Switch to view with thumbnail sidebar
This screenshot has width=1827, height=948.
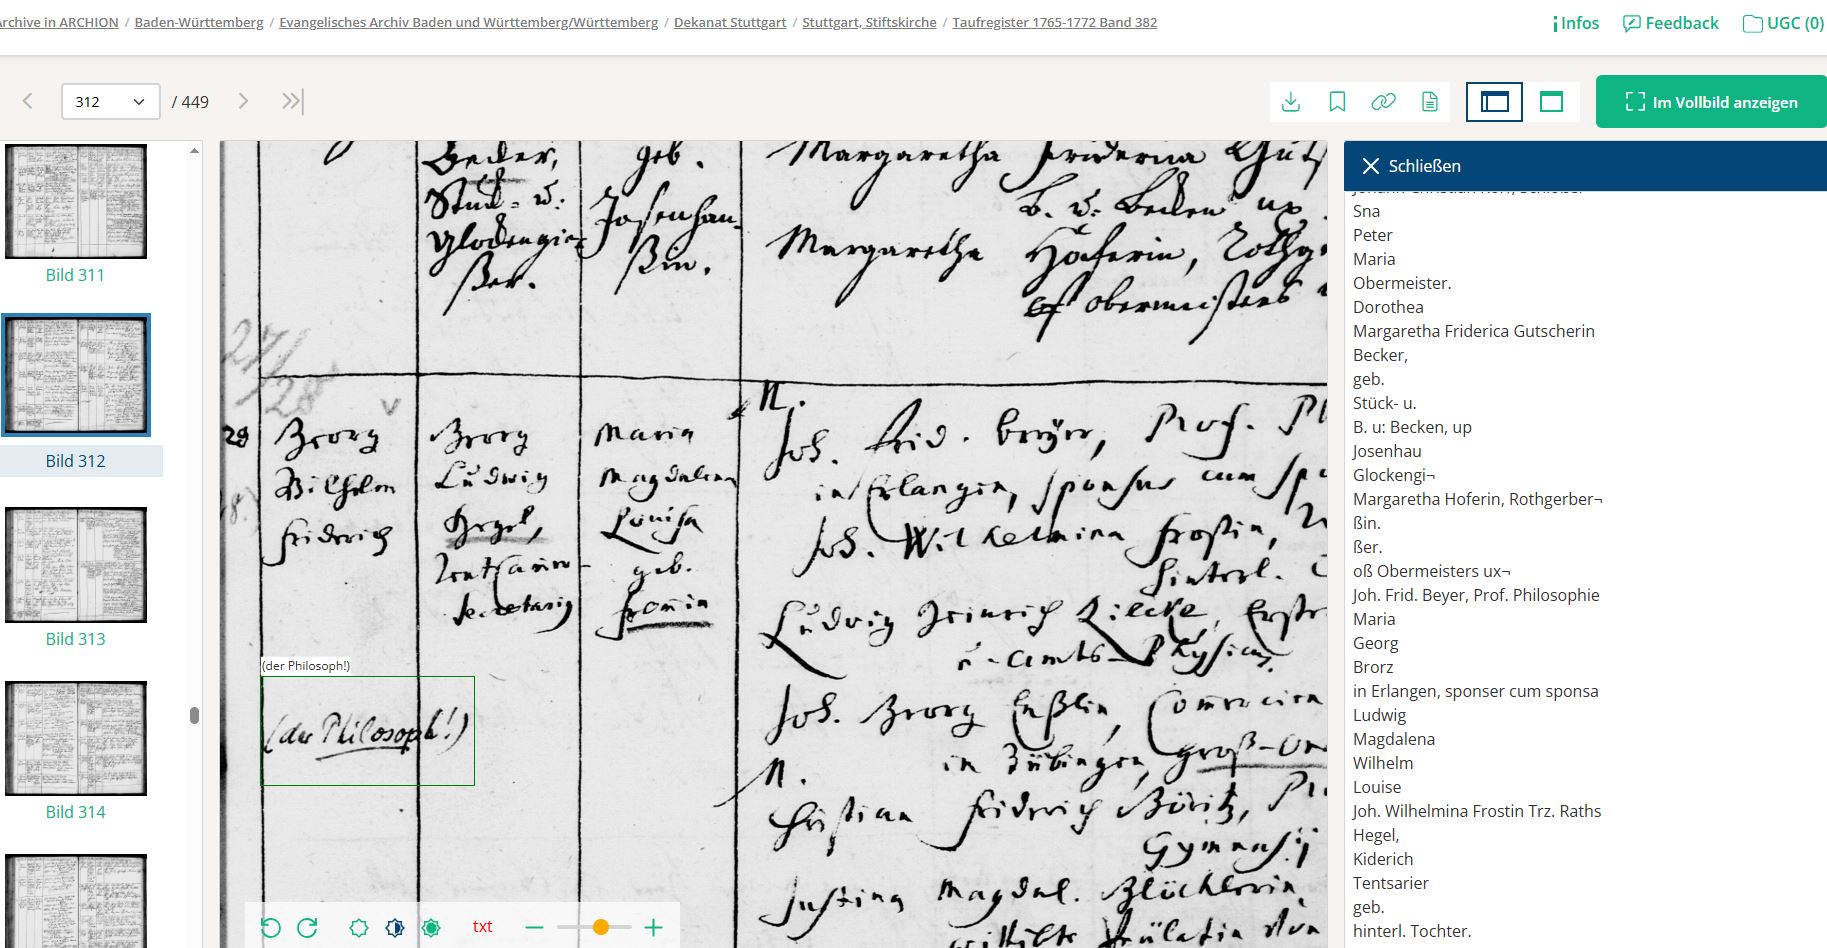[x=1494, y=102]
